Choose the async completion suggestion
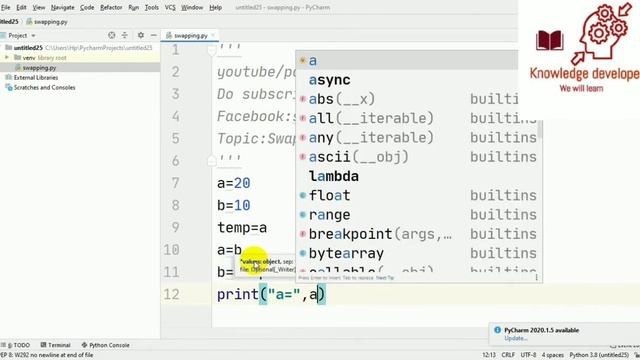 [x=419, y=80]
